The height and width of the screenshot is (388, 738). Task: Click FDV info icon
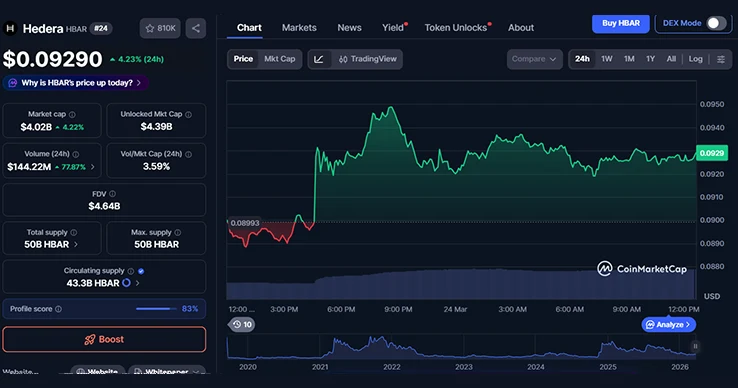[x=112, y=194]
